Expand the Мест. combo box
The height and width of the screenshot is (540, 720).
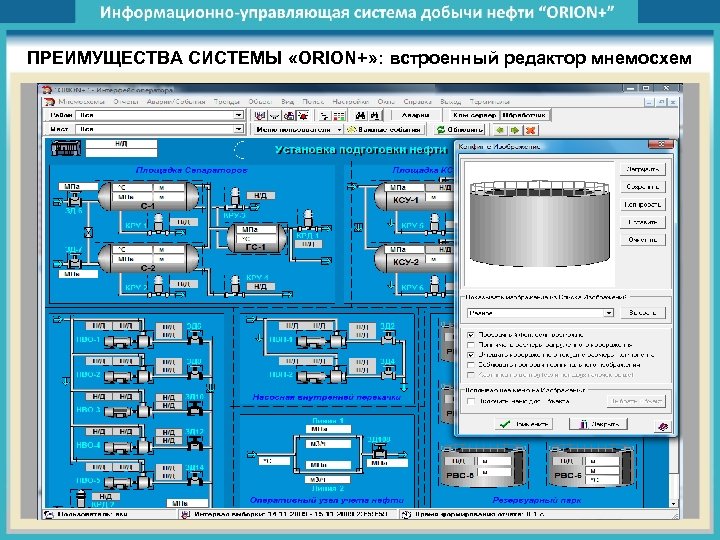(x=238, y=129)
